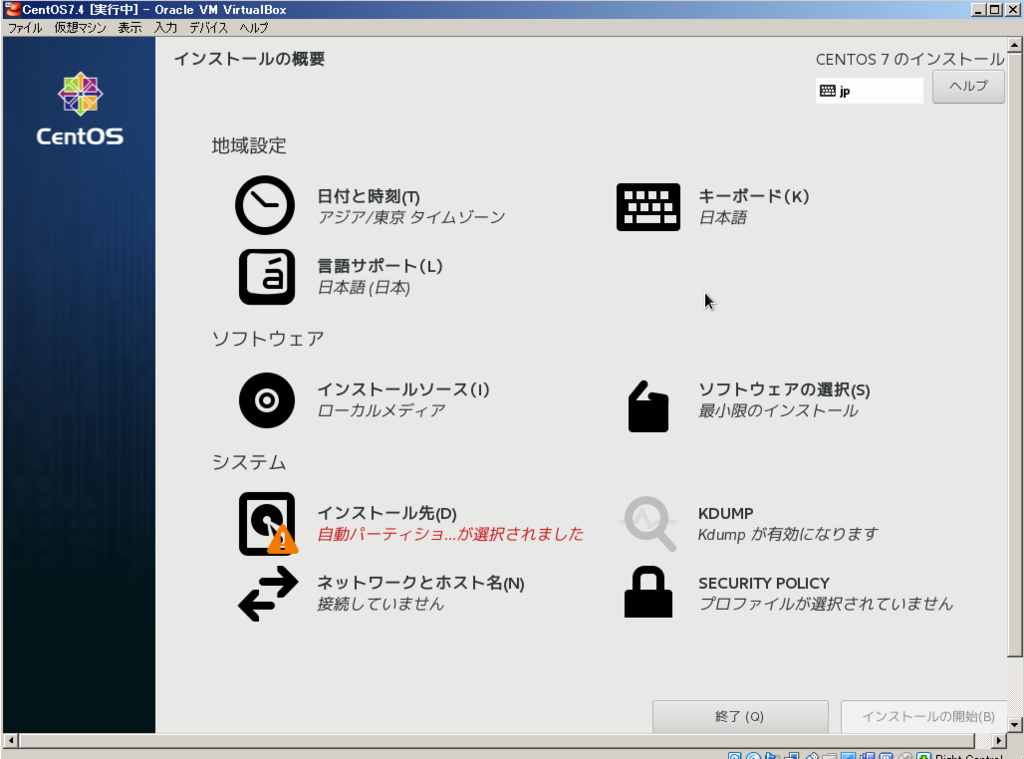Click the vertical scrollbar down arrow
This screenshot has height=759, width=1024.
[x=1014, y=724]
